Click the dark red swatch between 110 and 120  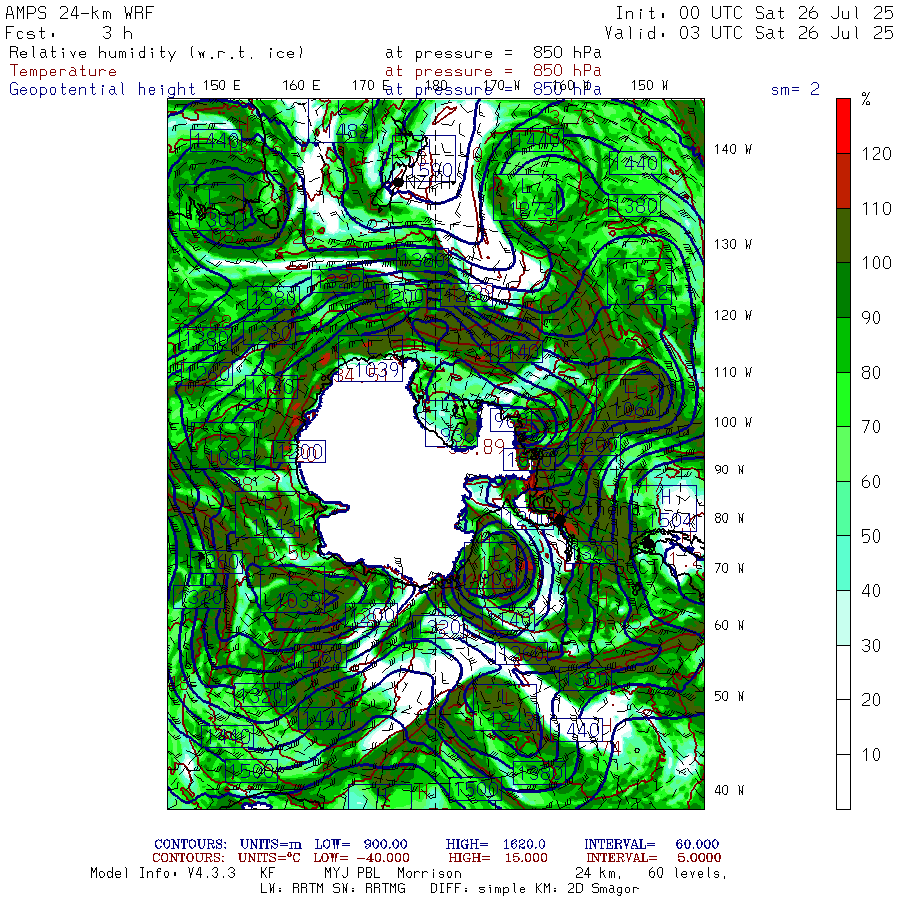point(843,181)
